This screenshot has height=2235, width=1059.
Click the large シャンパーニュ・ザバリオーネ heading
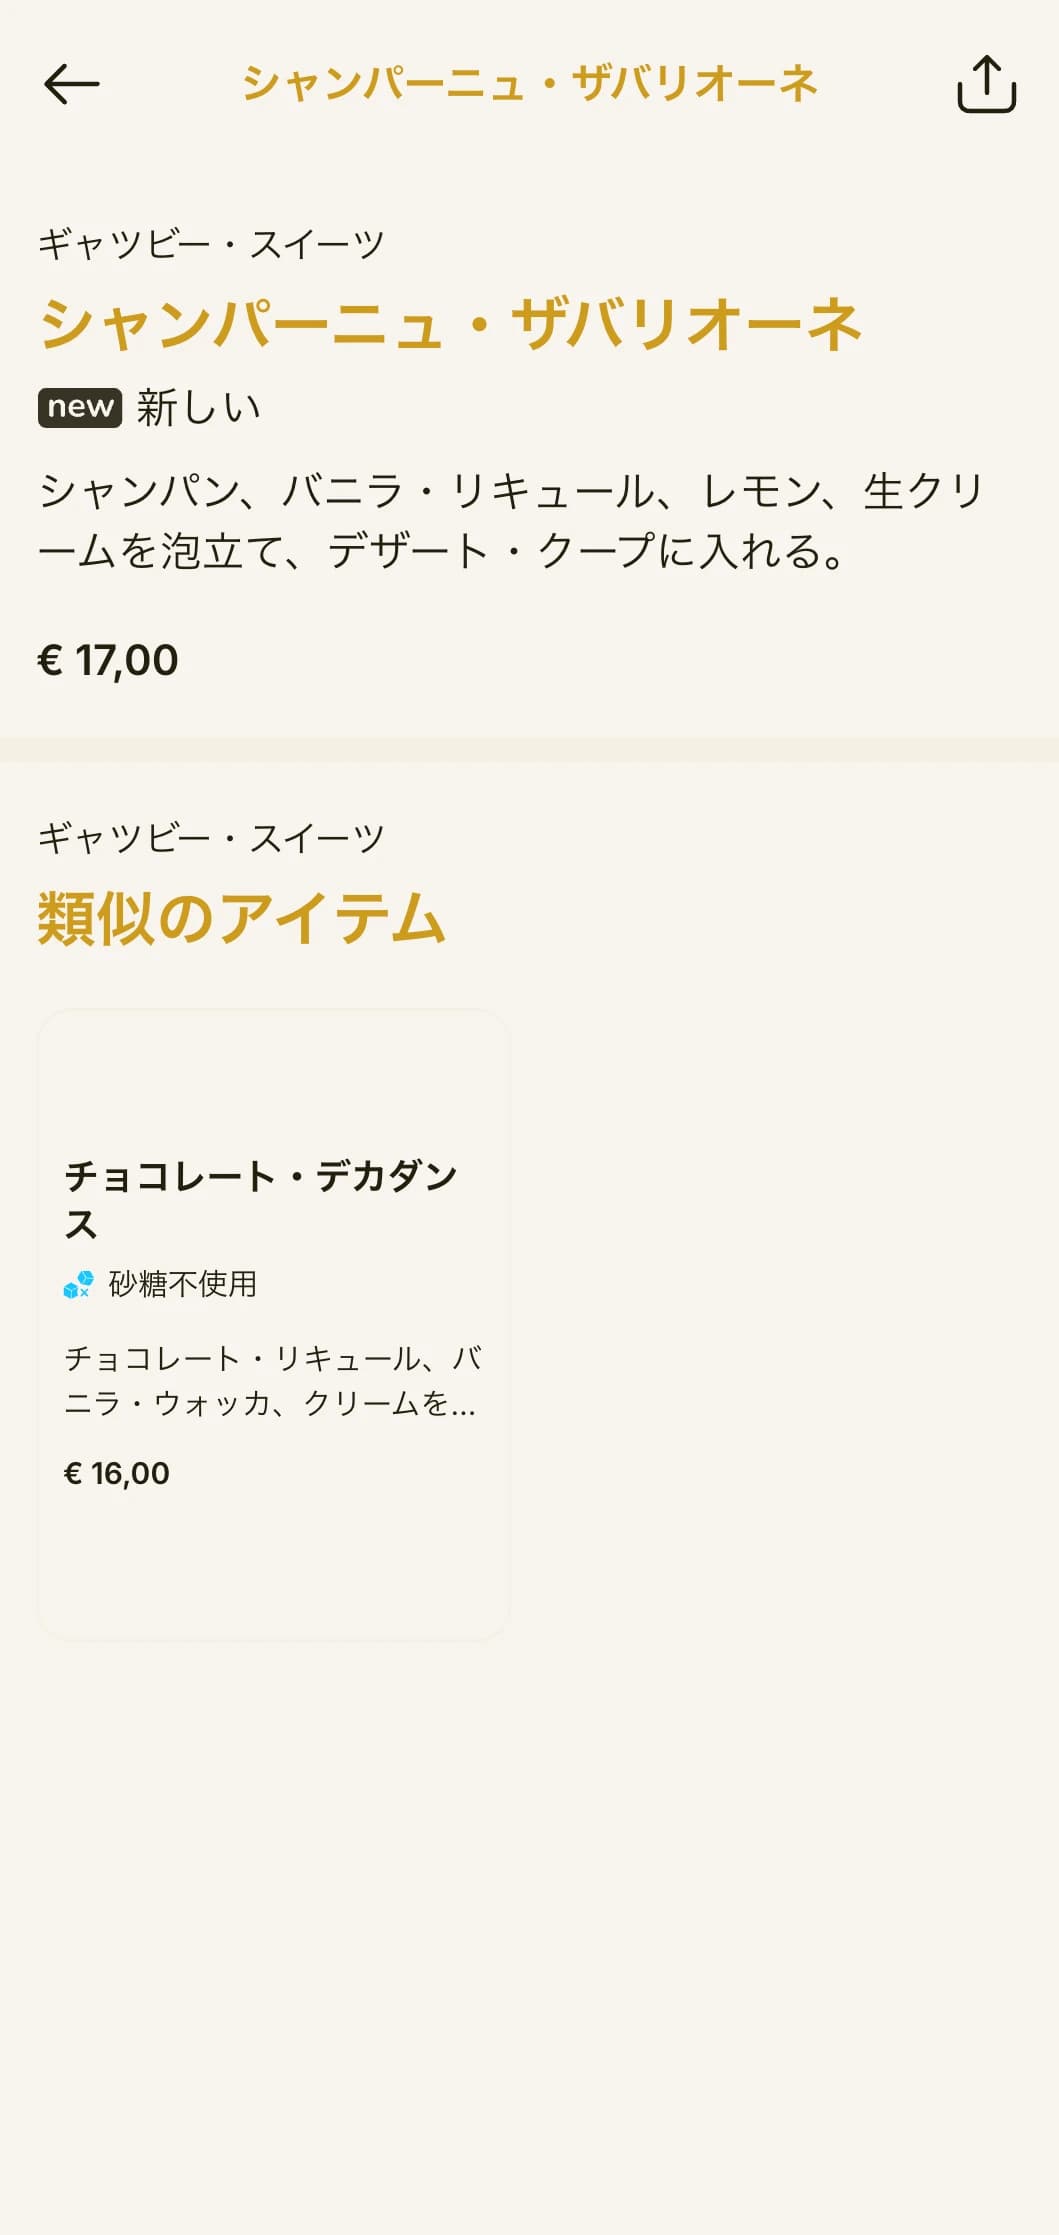[450, 323]
